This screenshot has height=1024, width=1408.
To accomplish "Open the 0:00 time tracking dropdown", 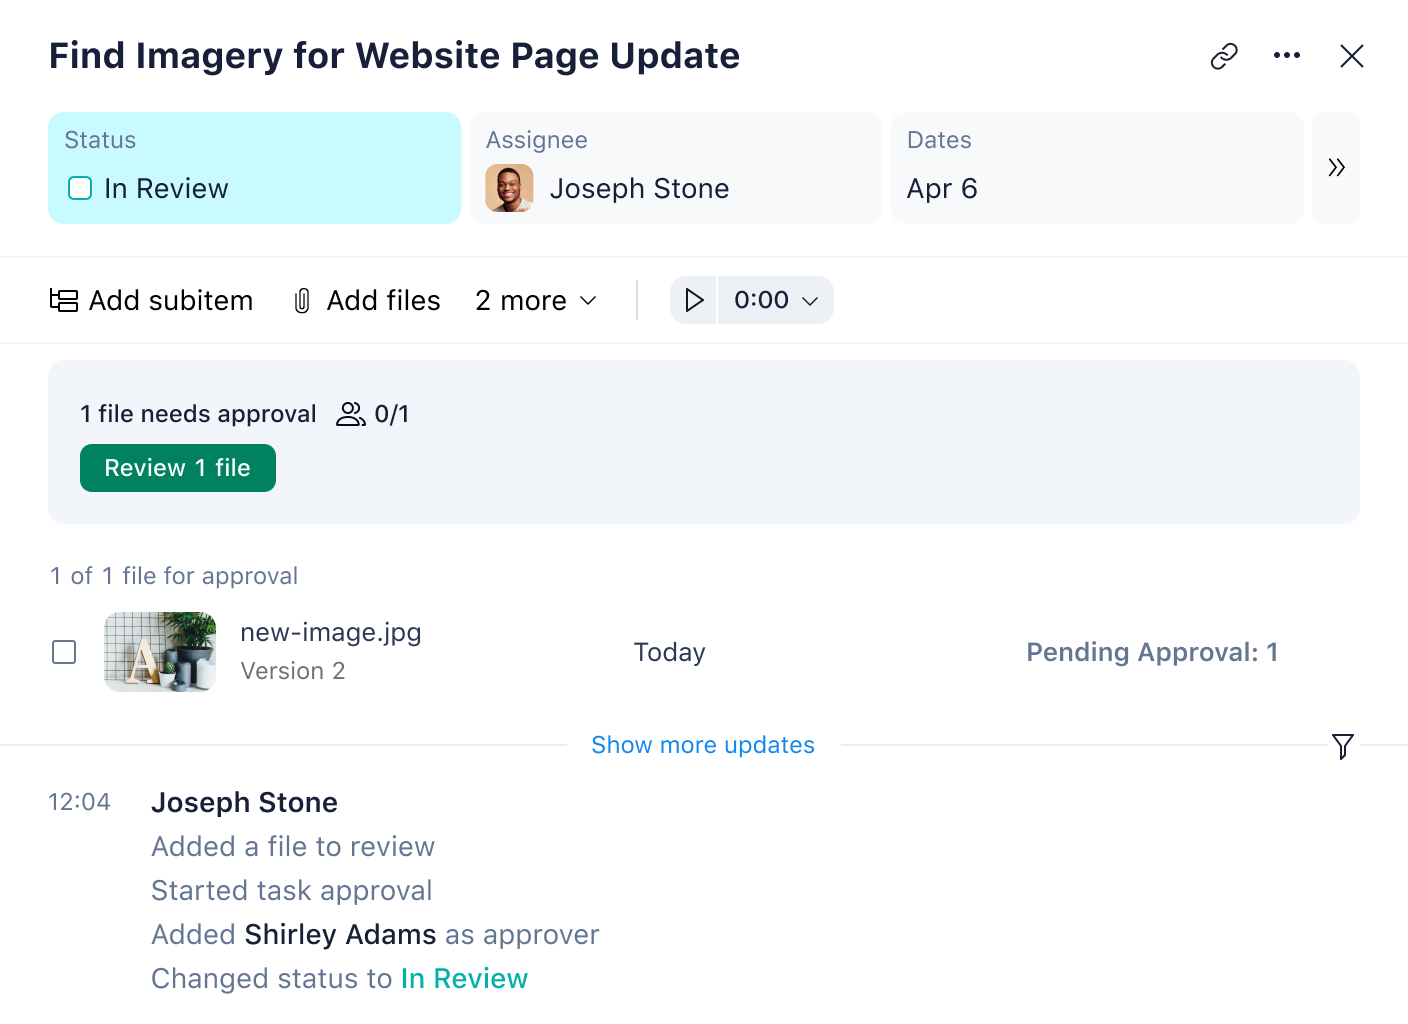I will (775, 300).
